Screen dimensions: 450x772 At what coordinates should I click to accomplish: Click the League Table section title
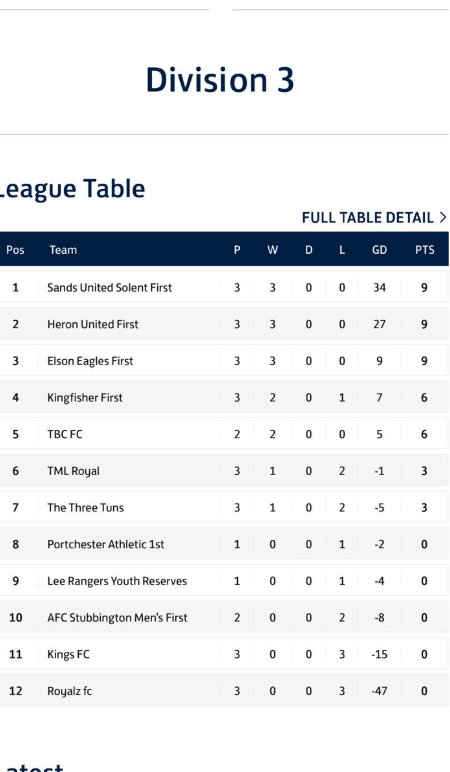pyautogui.click(x=72, y=189)
